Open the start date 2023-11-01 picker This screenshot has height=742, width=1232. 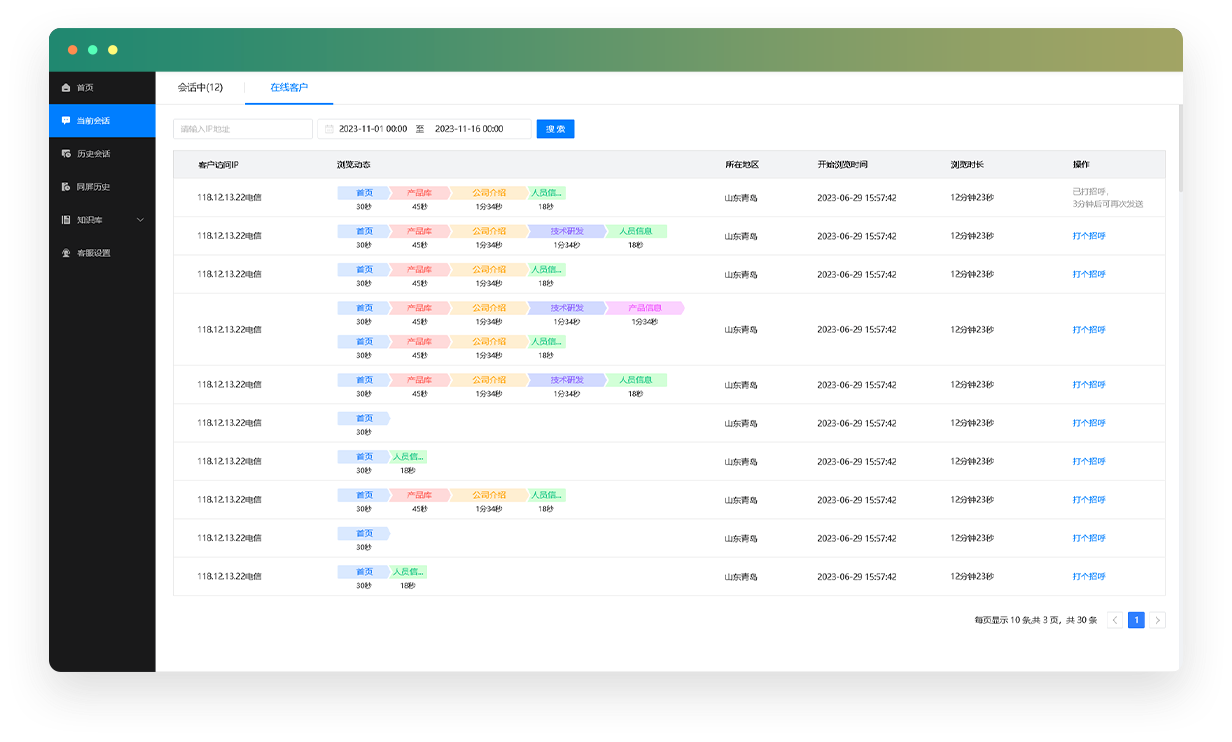tap(372, 129)
